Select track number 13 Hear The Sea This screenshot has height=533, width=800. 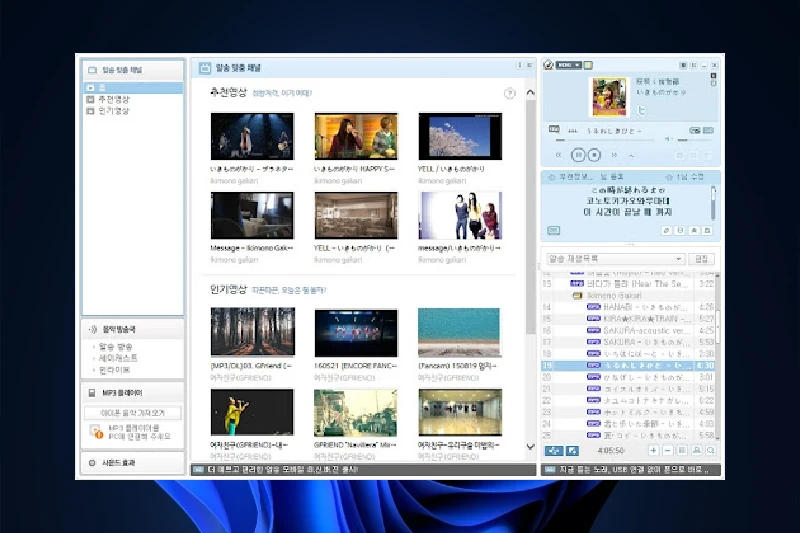628,284
